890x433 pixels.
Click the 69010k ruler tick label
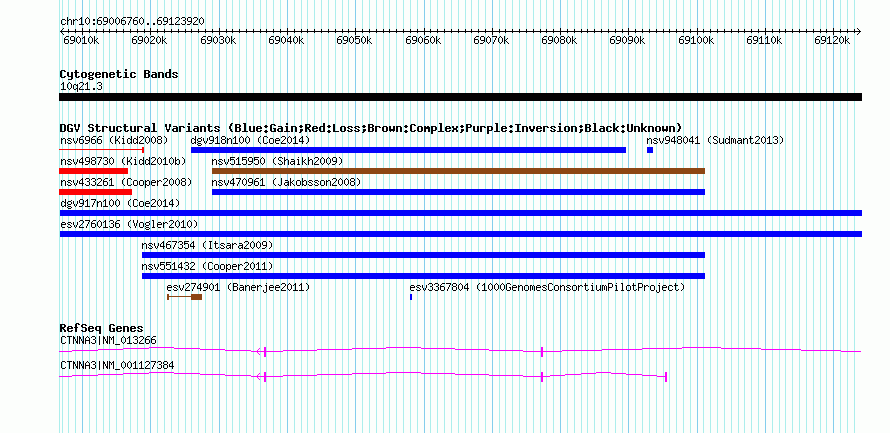[x=82, y=40]
